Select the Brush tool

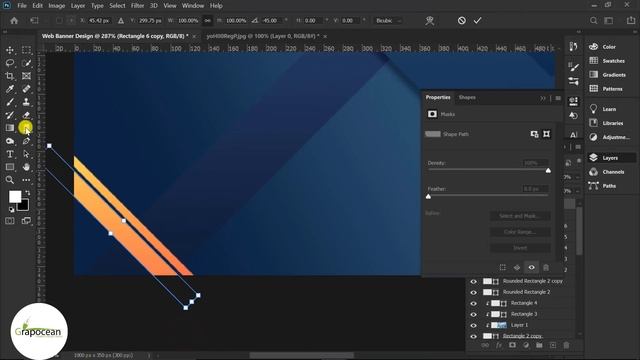point(10,102)
